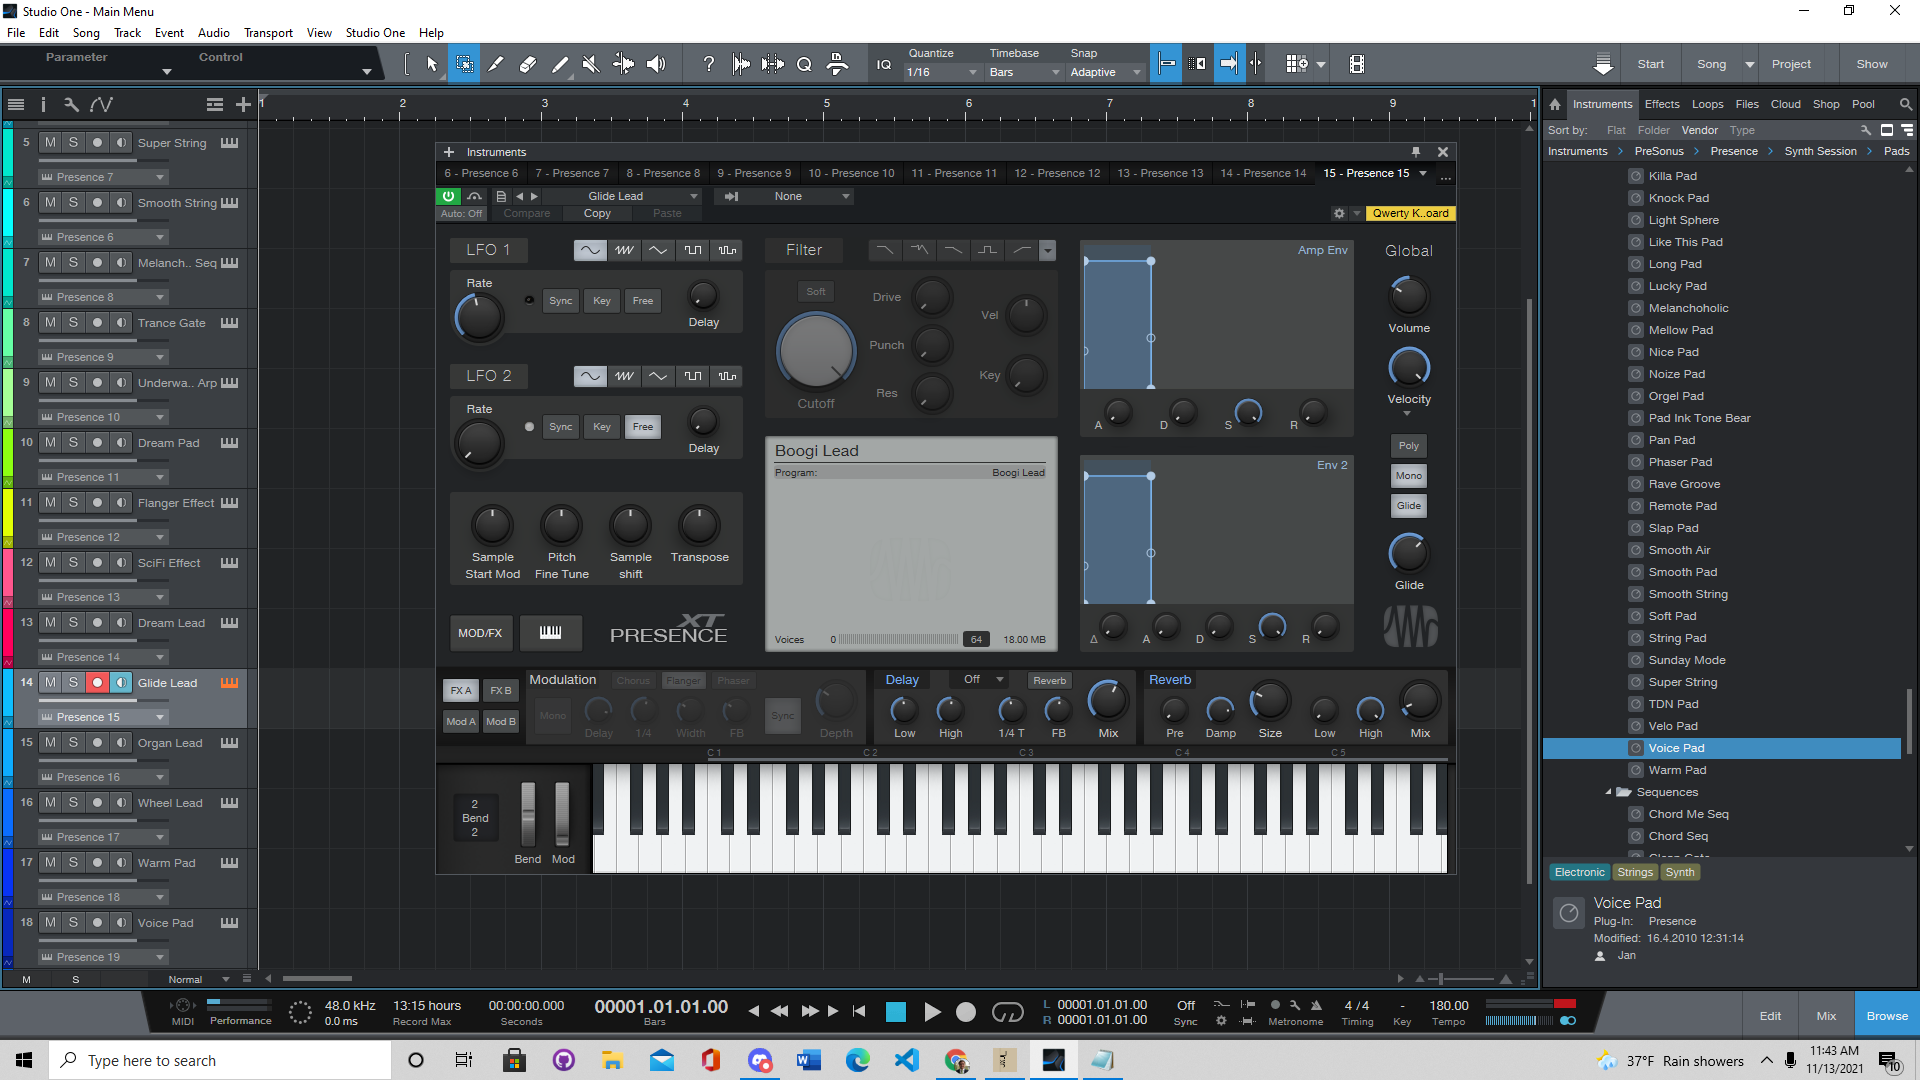Open Visual Studio Code from the taskbar

click(x=906, y=1060)
